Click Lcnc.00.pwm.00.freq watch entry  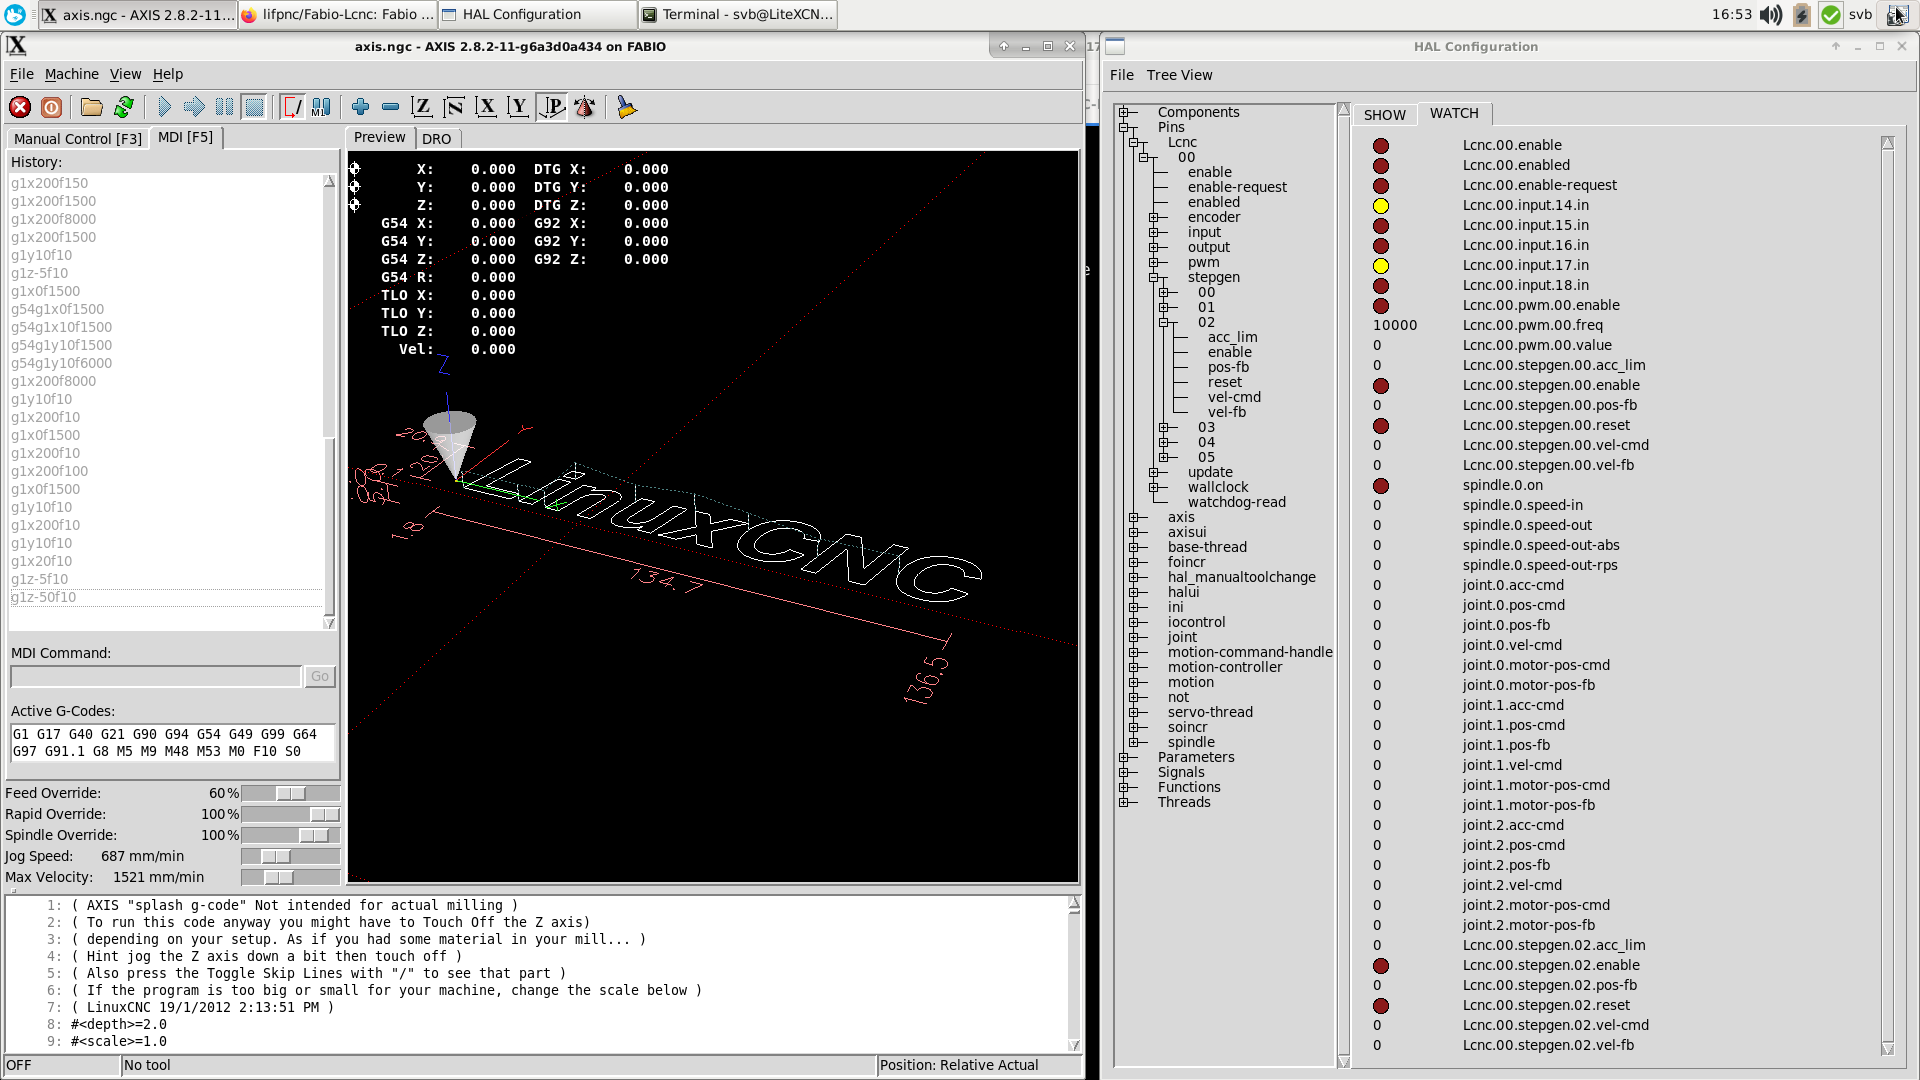1532,325
